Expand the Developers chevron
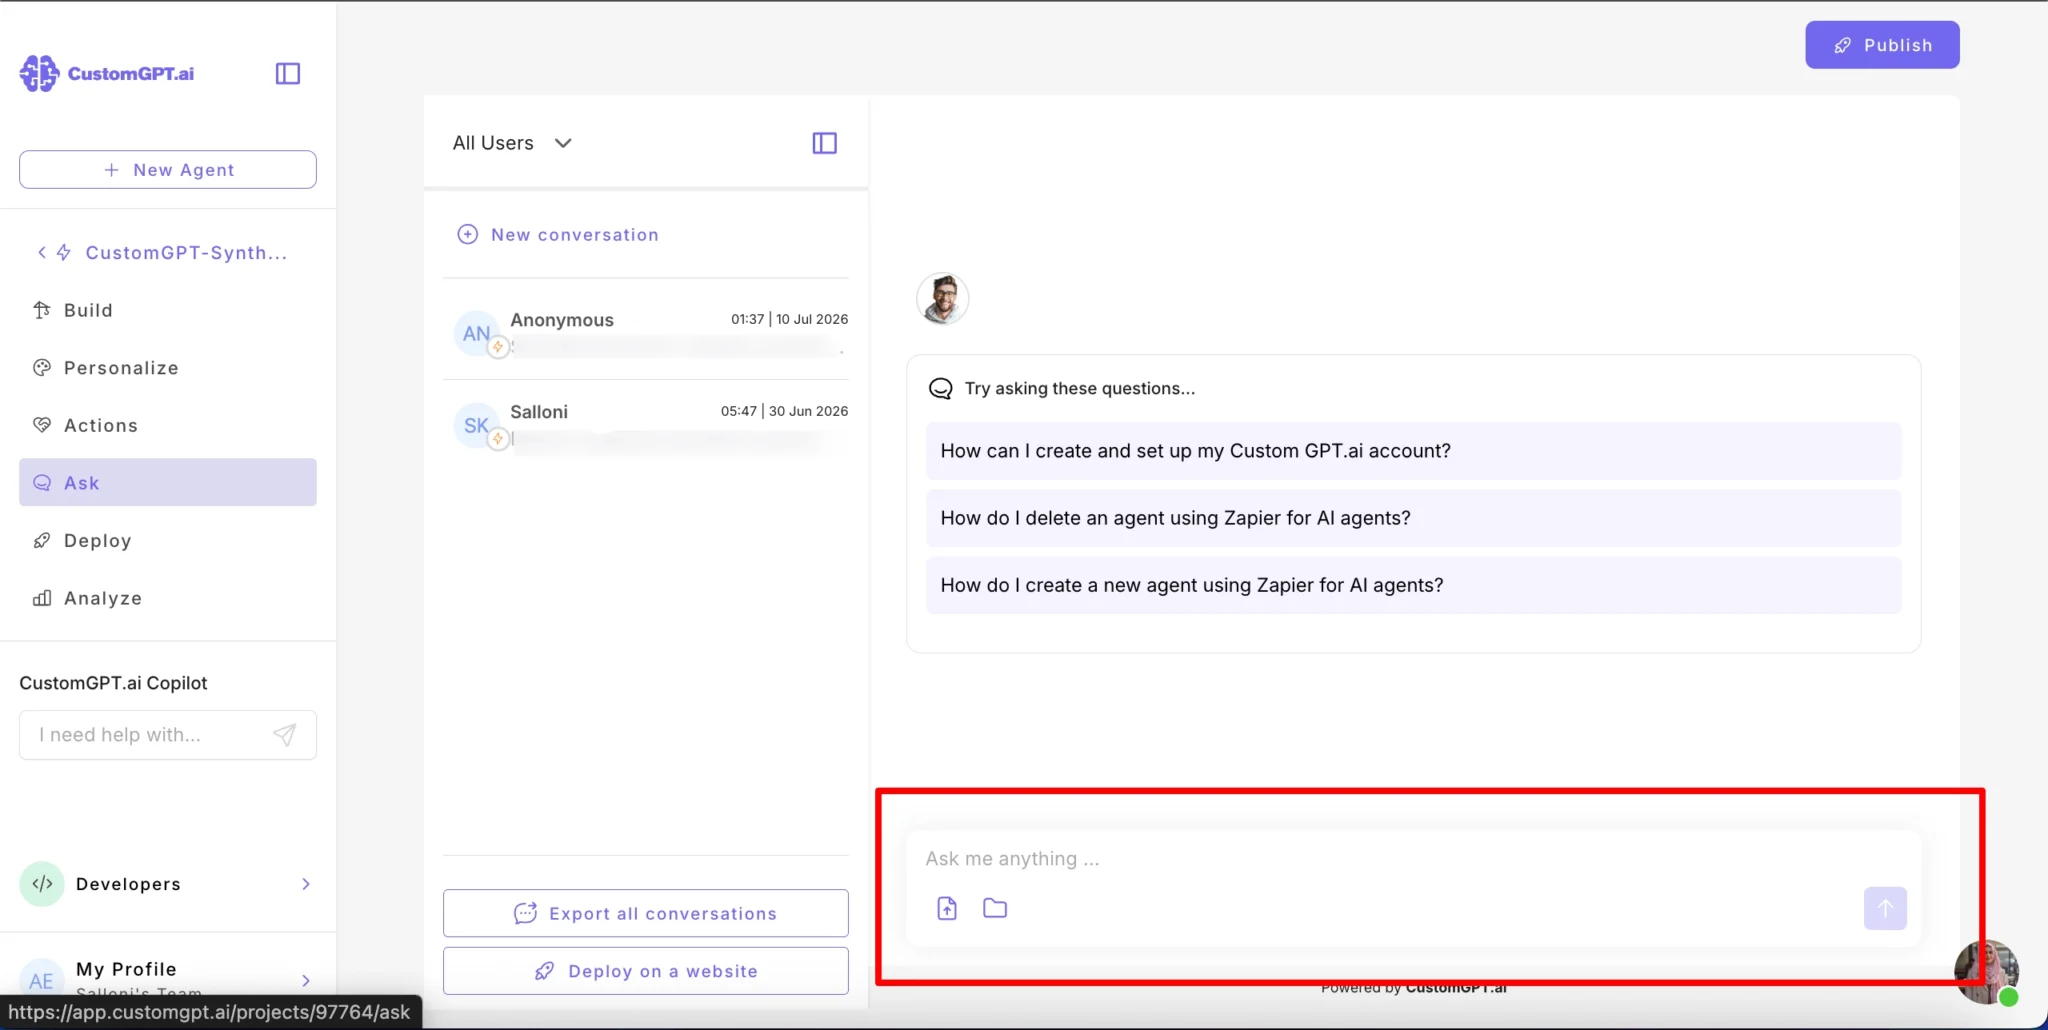 point(306,884)
